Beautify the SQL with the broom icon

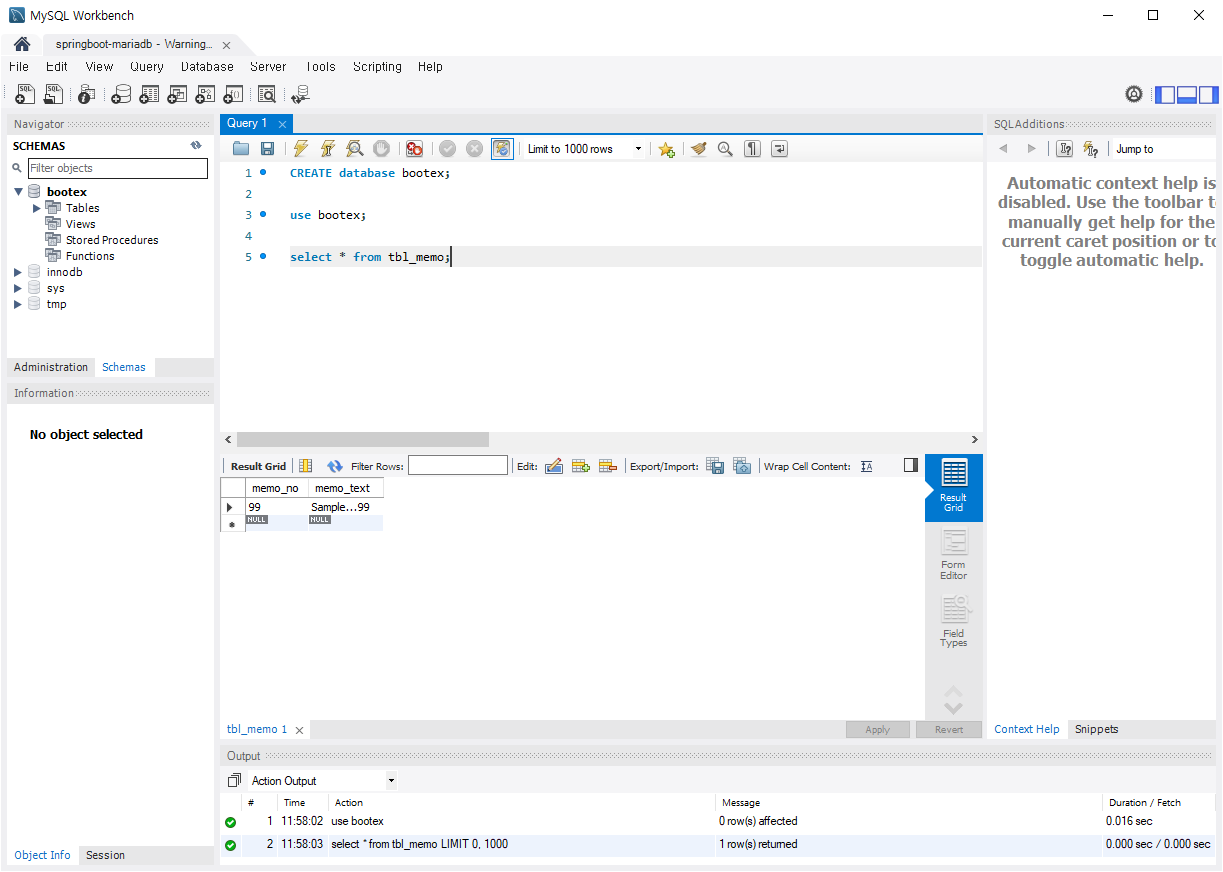[698, 149]
